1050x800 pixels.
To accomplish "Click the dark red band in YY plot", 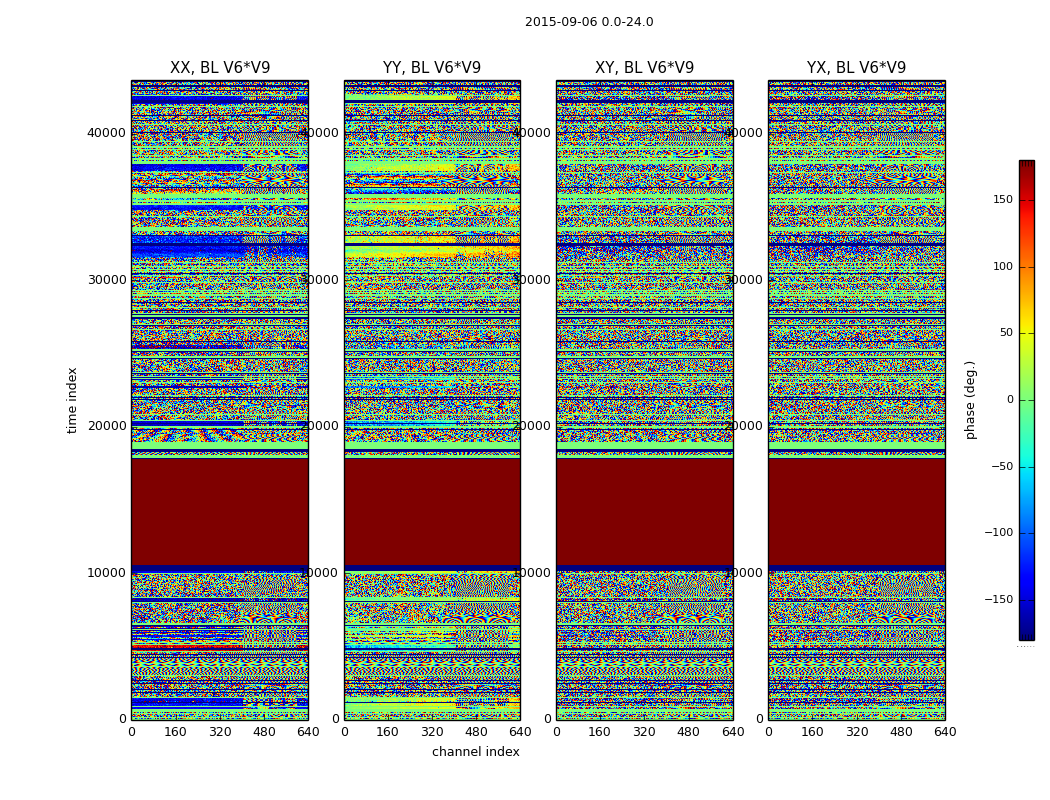I will 432,512.
